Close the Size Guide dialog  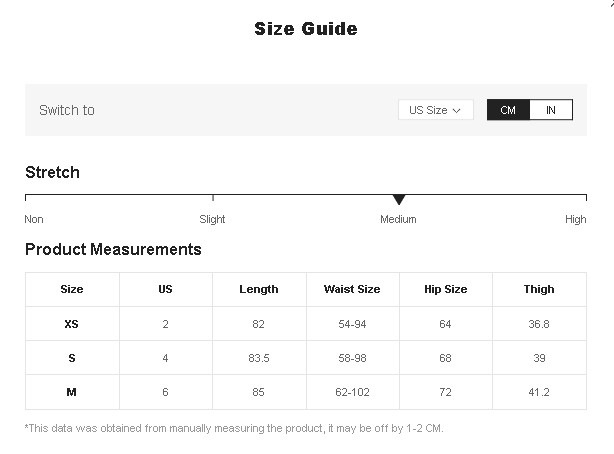click(x=610, y=3)
